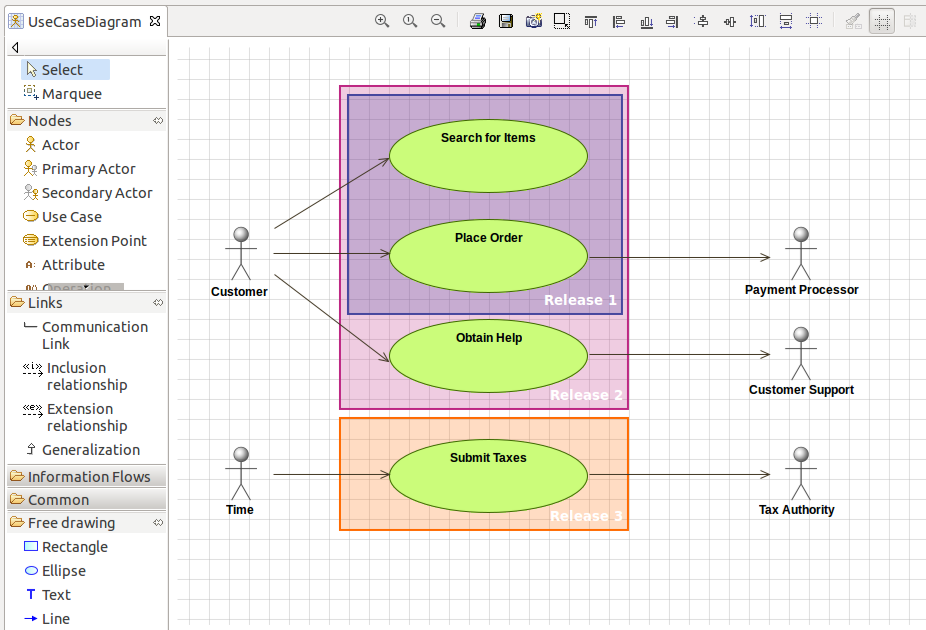The height and width of the screenshot is (630, 926).
Task: Select the Obtain Help use case
Action: (x=488, y=356)
